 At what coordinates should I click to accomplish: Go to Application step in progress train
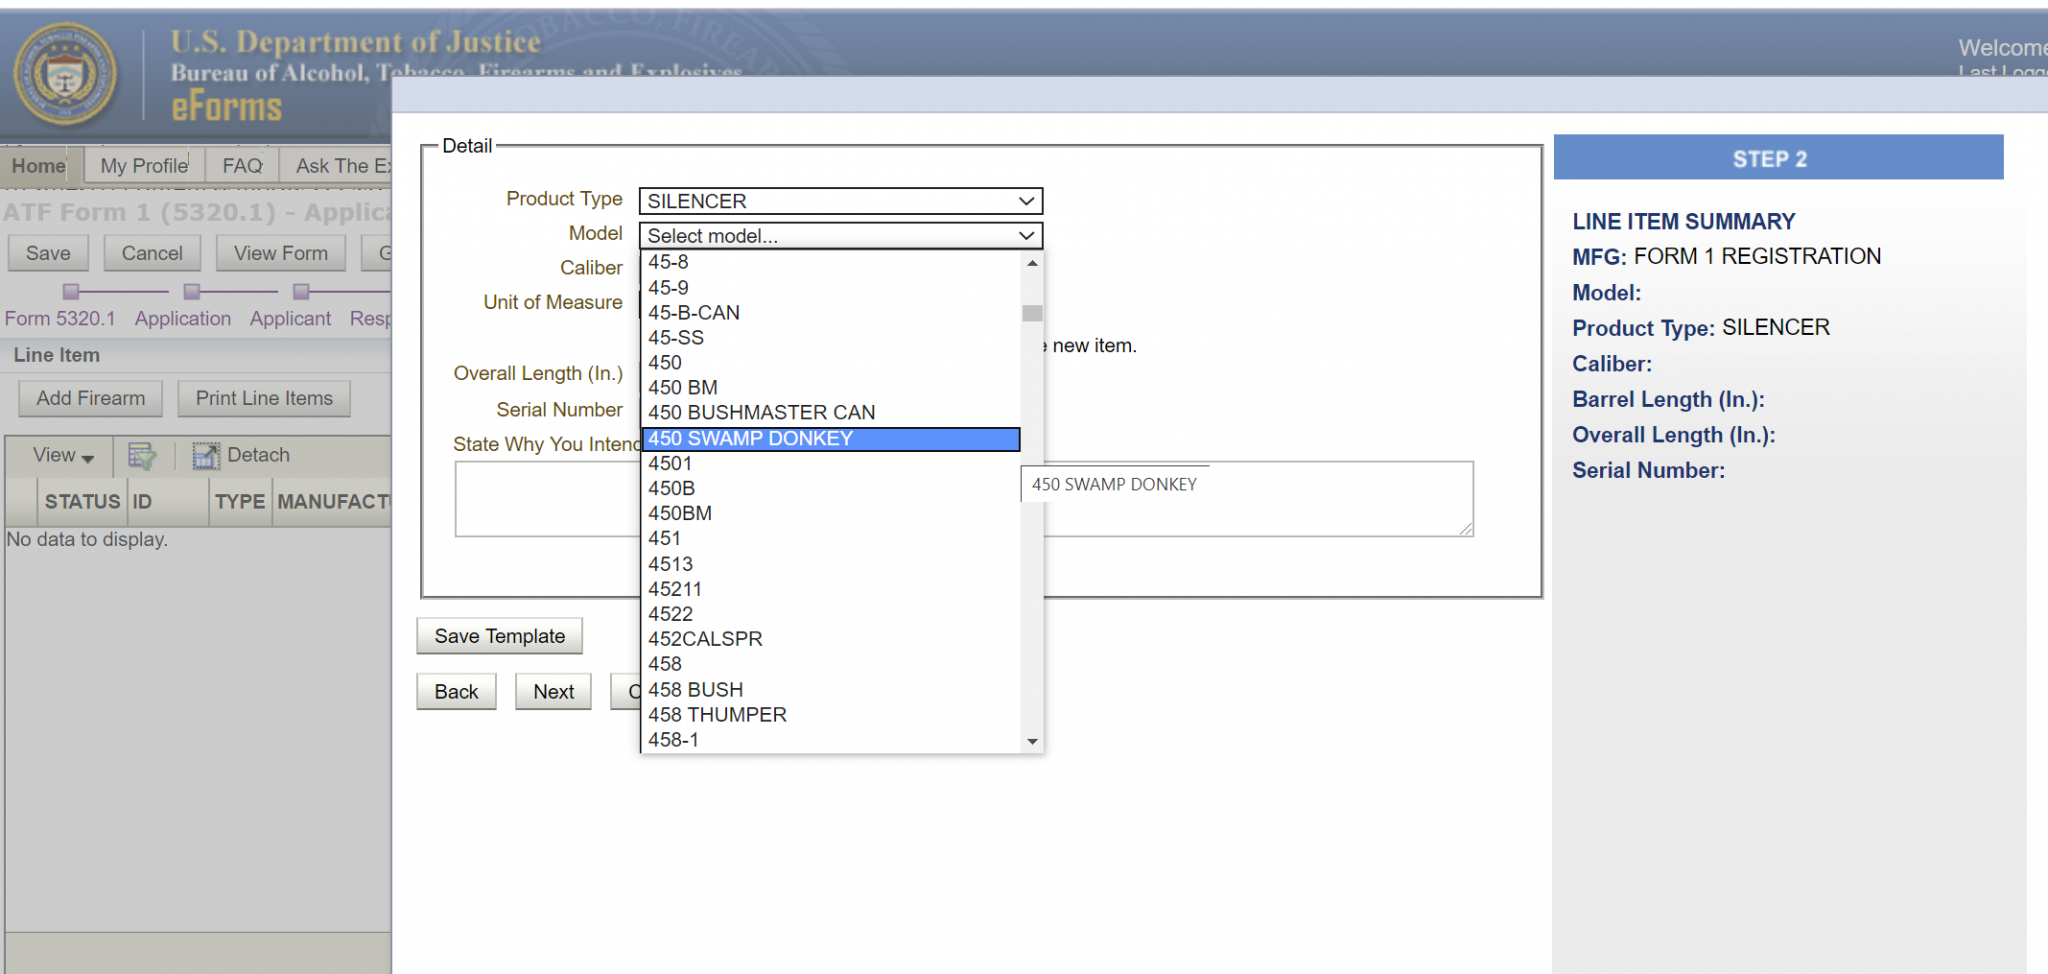pos(183,319)
